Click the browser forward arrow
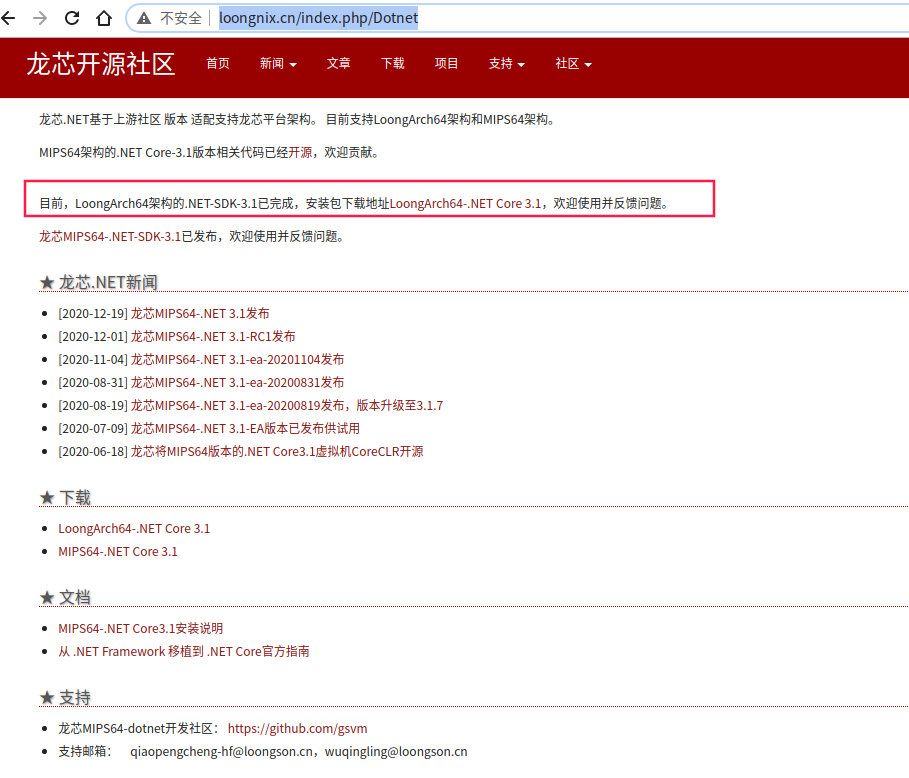The height and width of the screenshot is (778, 909). (x=40, y=18)
